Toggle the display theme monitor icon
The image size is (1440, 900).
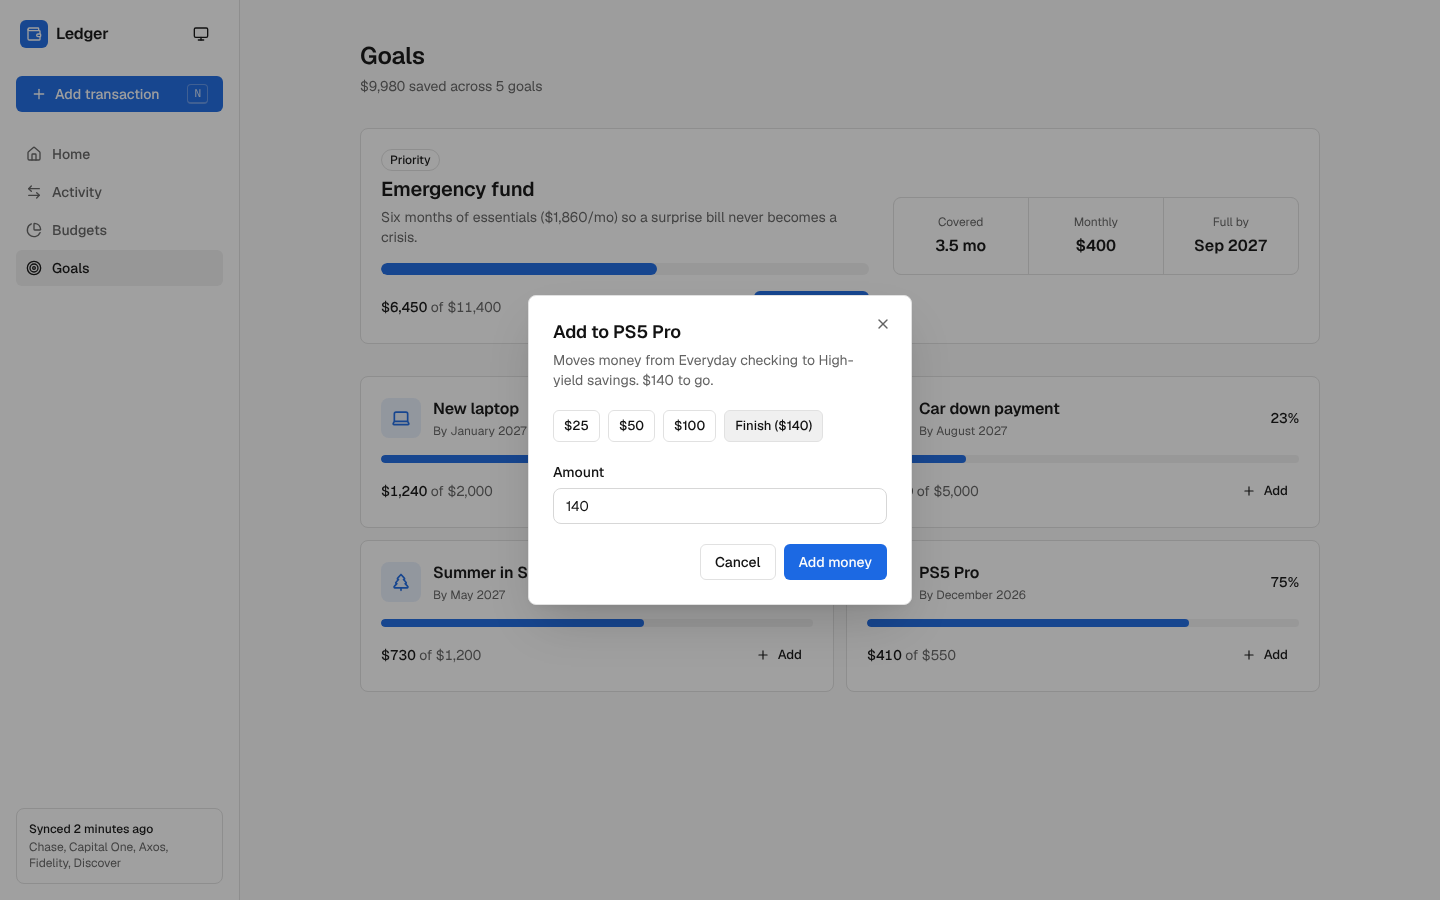[x=201, y=34]
